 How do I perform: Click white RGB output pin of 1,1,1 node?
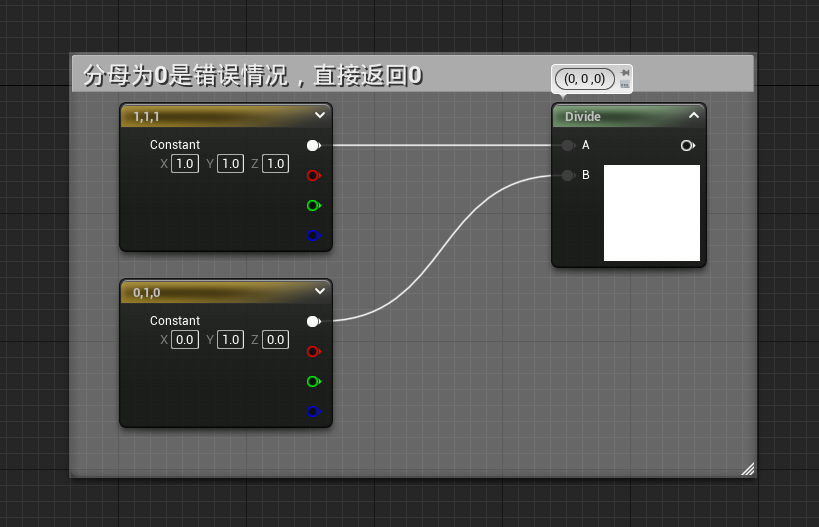[313, 146]
